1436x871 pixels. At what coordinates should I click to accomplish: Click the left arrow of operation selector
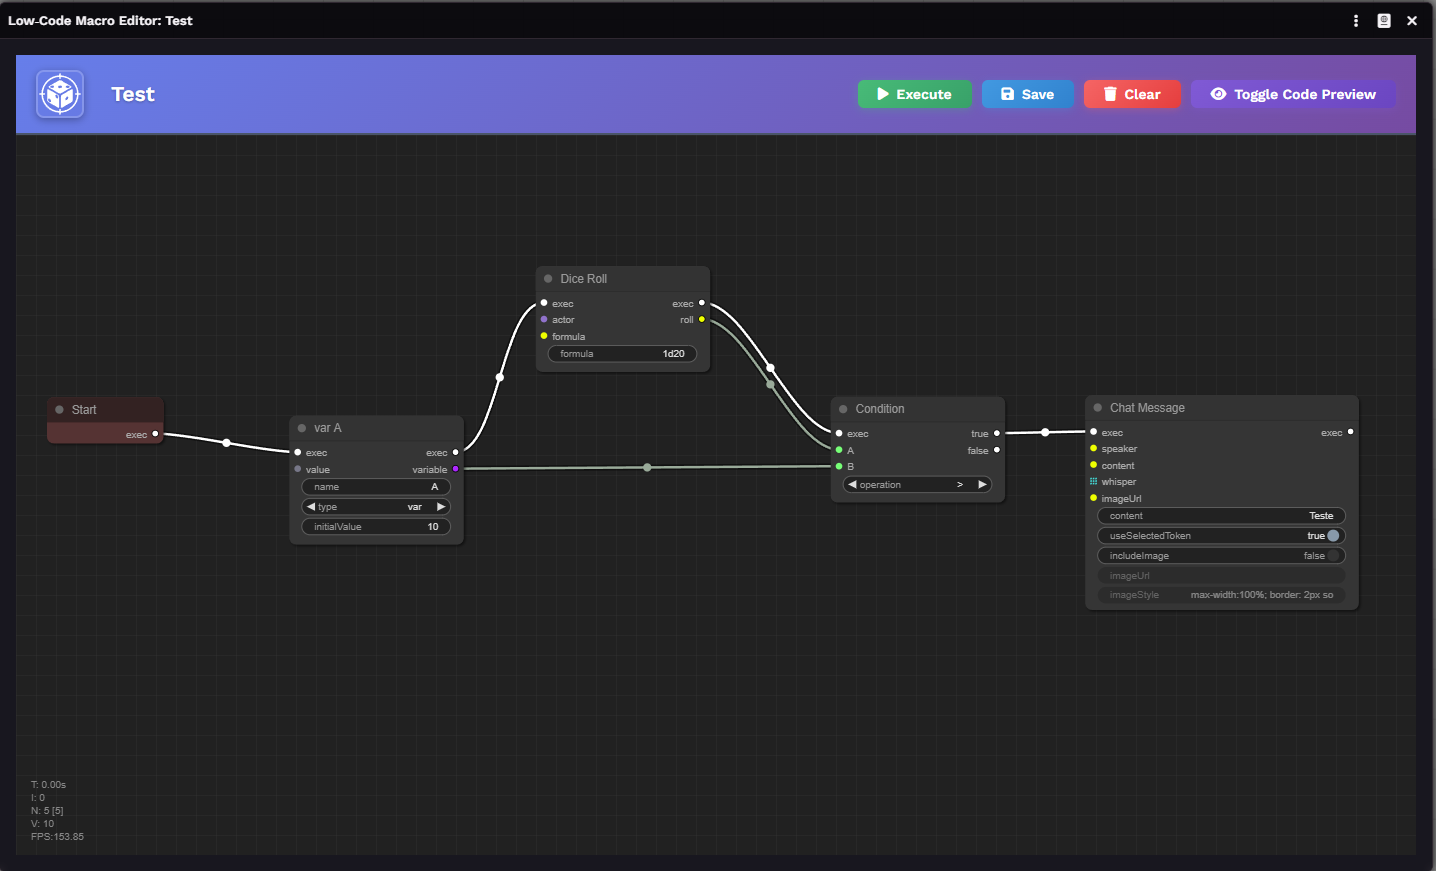[852, 485]
